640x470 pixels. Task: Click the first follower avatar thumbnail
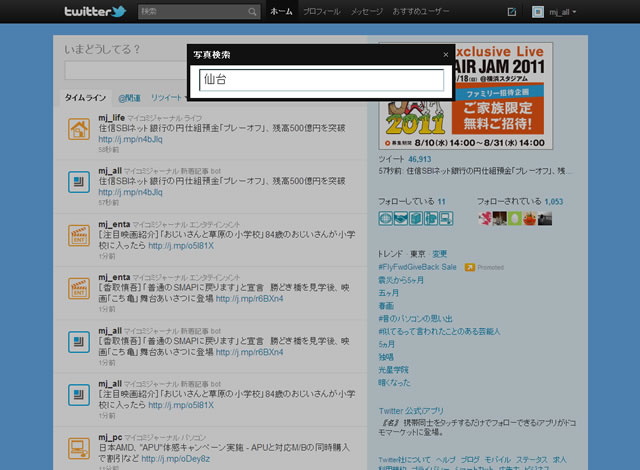click(484, 218)
